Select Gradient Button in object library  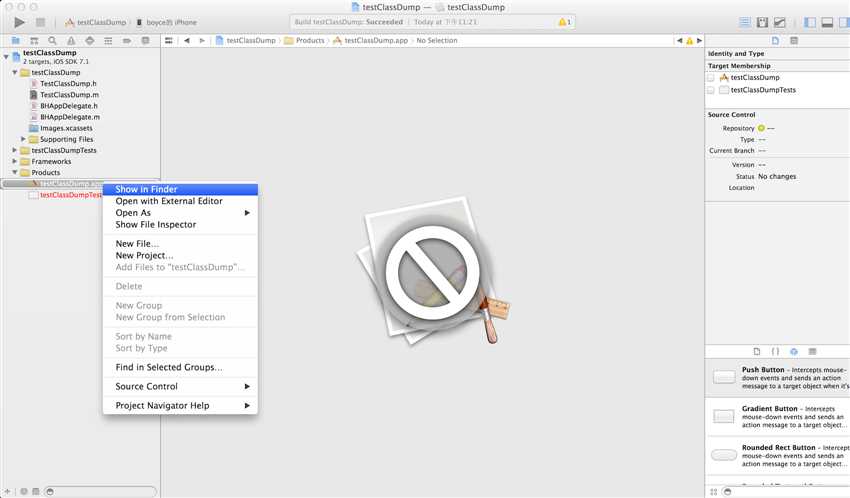point(778,417)
